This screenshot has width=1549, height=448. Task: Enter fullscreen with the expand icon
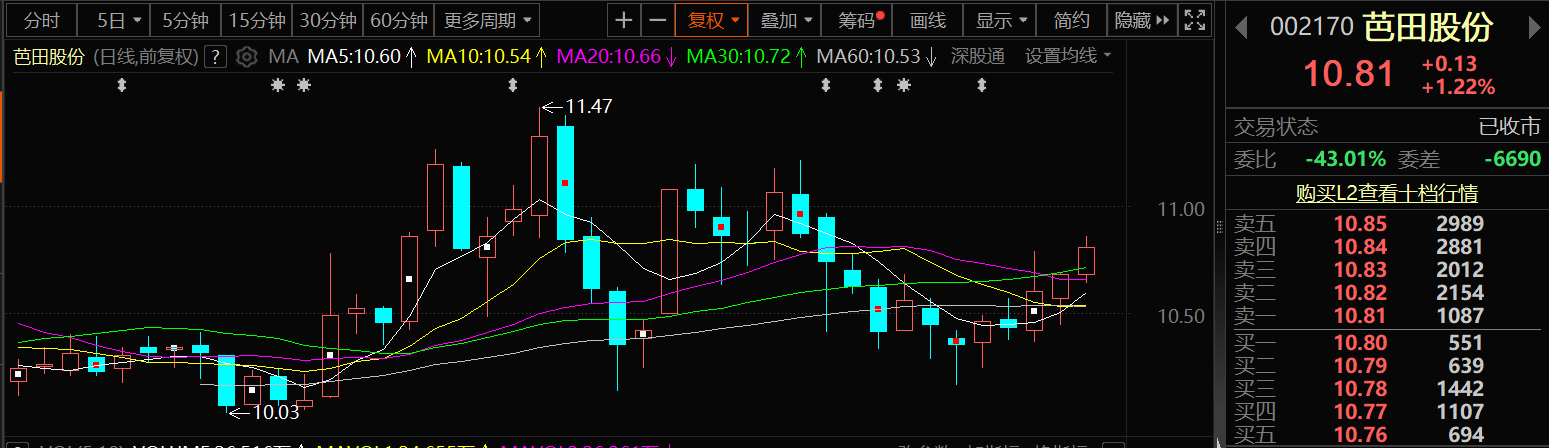[x=1193, y=20]
